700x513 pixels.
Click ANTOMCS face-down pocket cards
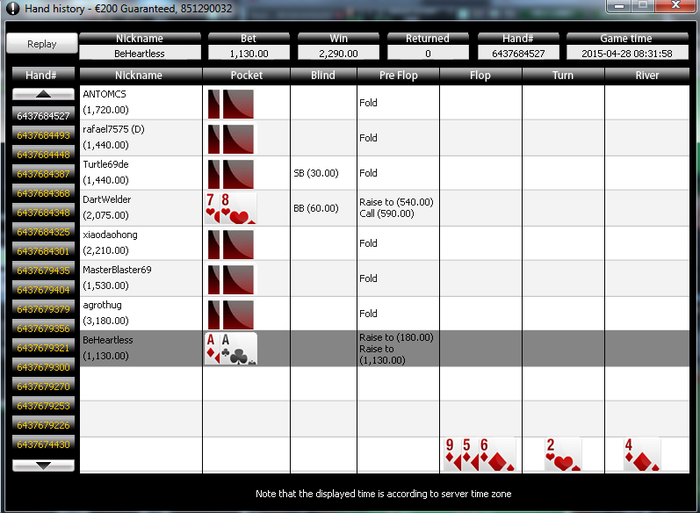(x=231, y=104)
